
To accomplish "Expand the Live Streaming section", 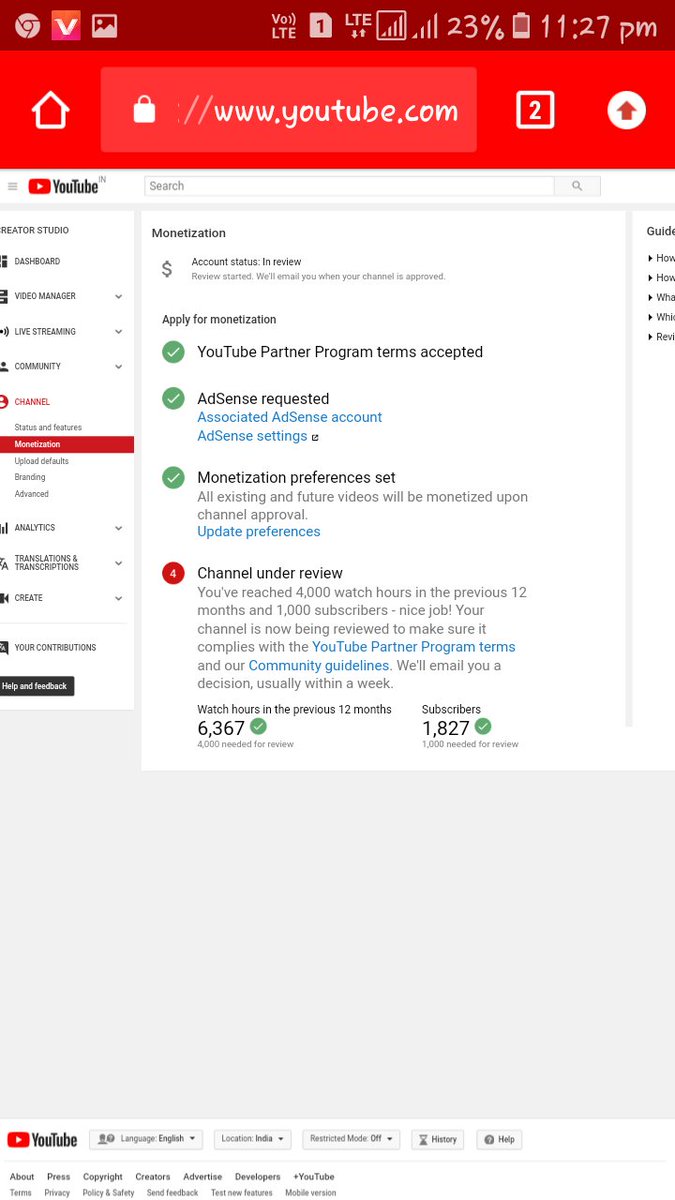I will (119, 332).
